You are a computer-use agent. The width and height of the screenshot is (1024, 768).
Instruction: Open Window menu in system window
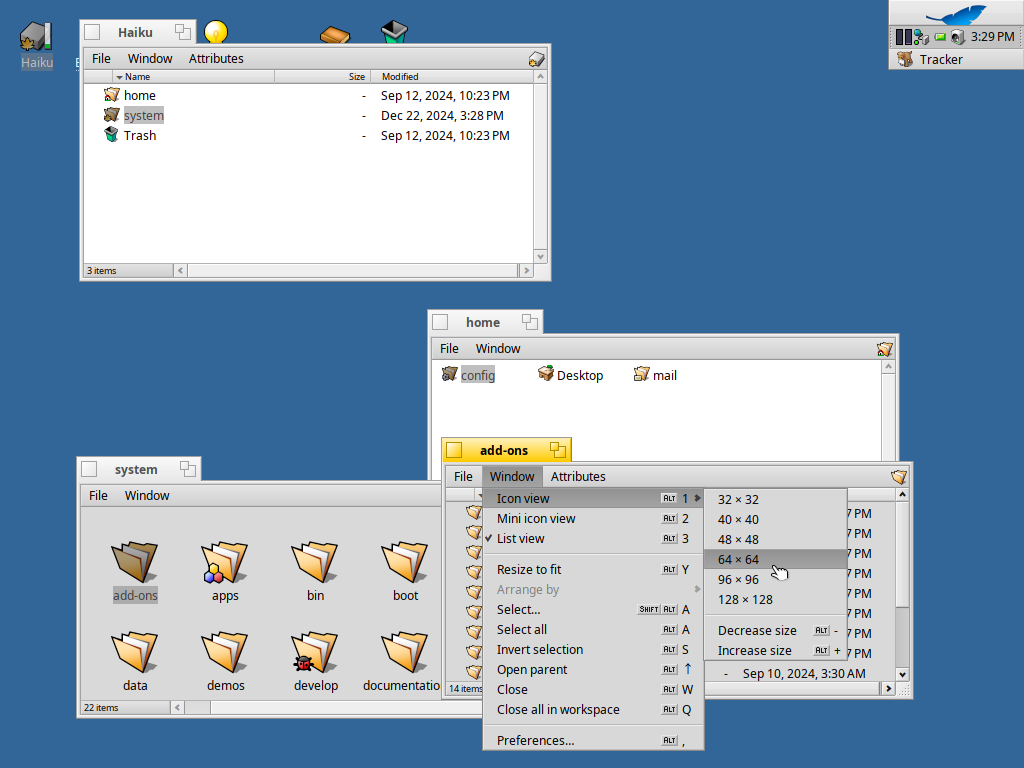[x=147, y=496]
